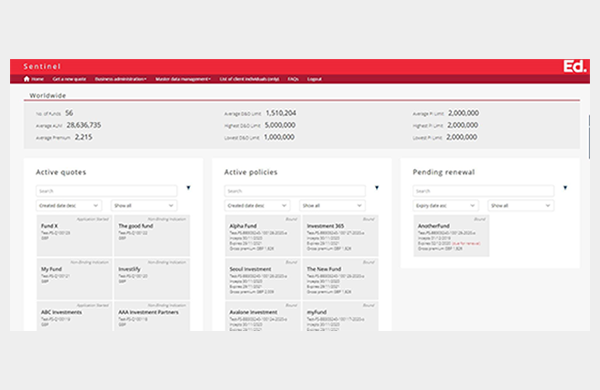Click Logout in navigation bar
The height and width of the screenshot is (390, 600).
pos(314,79)
